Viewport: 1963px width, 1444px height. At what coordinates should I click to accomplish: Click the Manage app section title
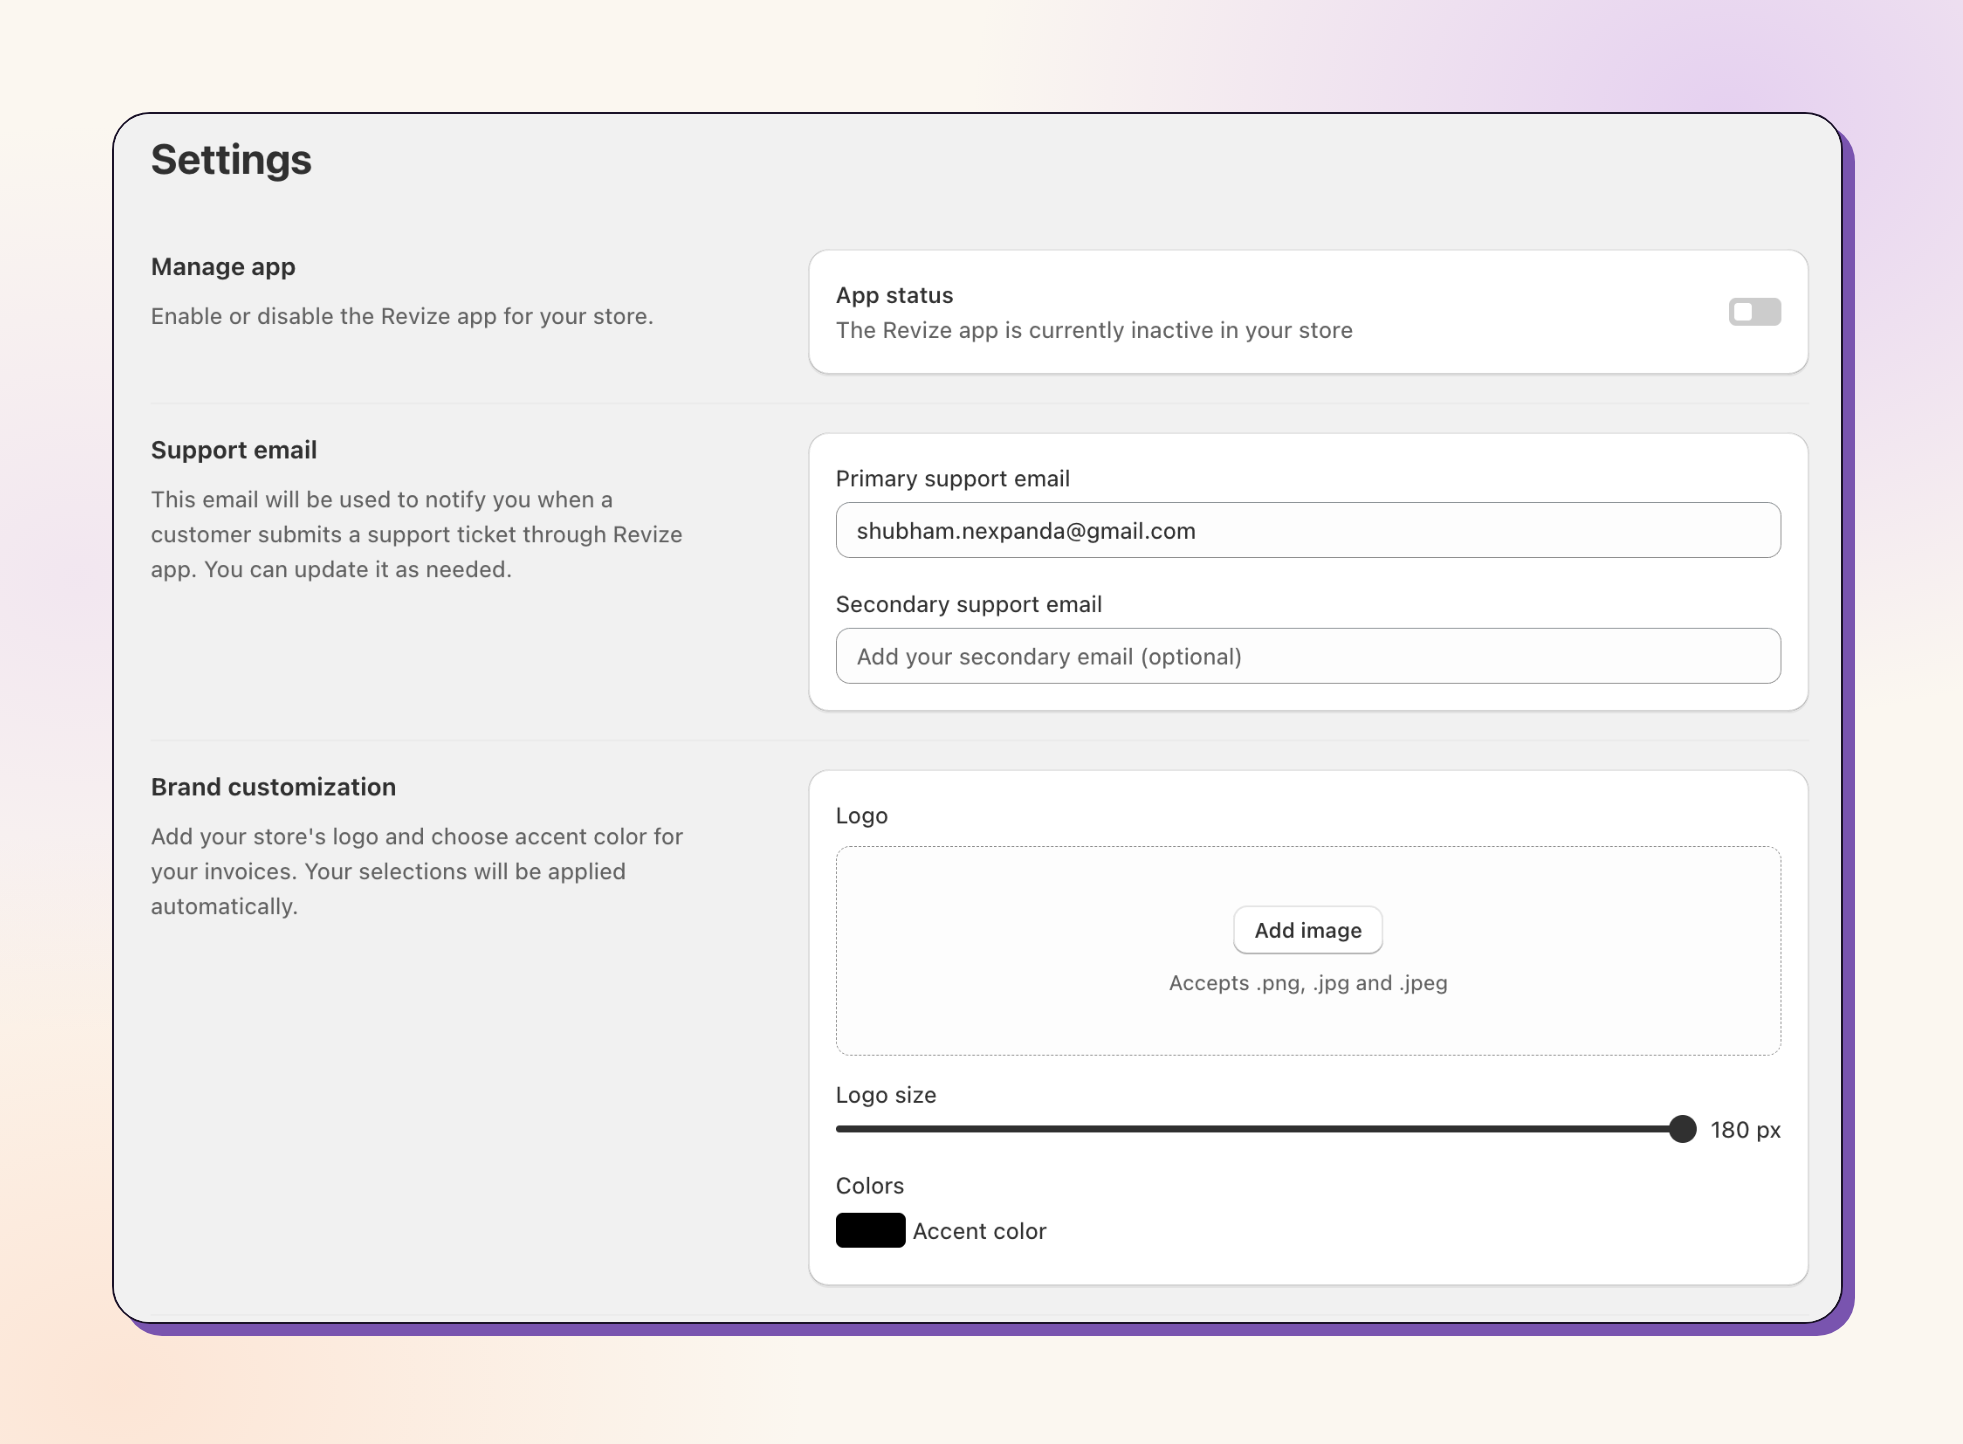(223, 267)
